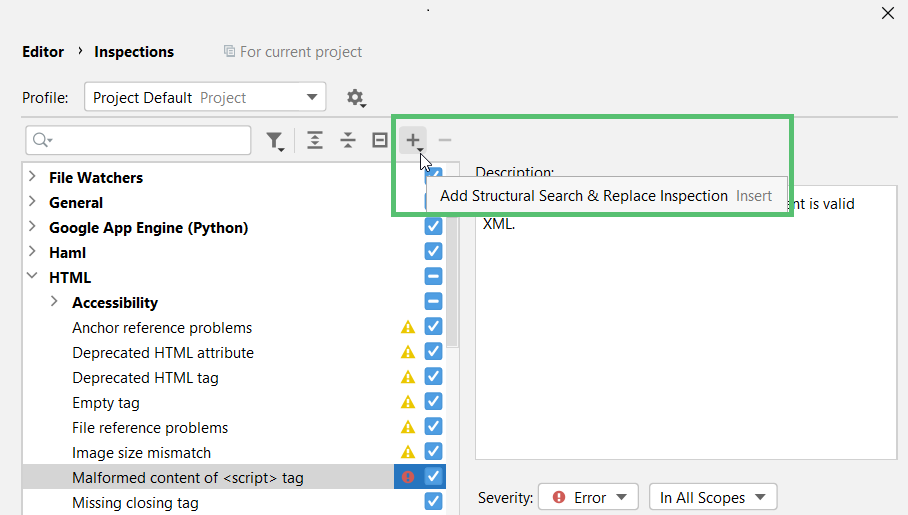This screenshot has height=515, width=908.
Task: Select Add Structural Search & Replace Inspection
Action: (584, 196)
